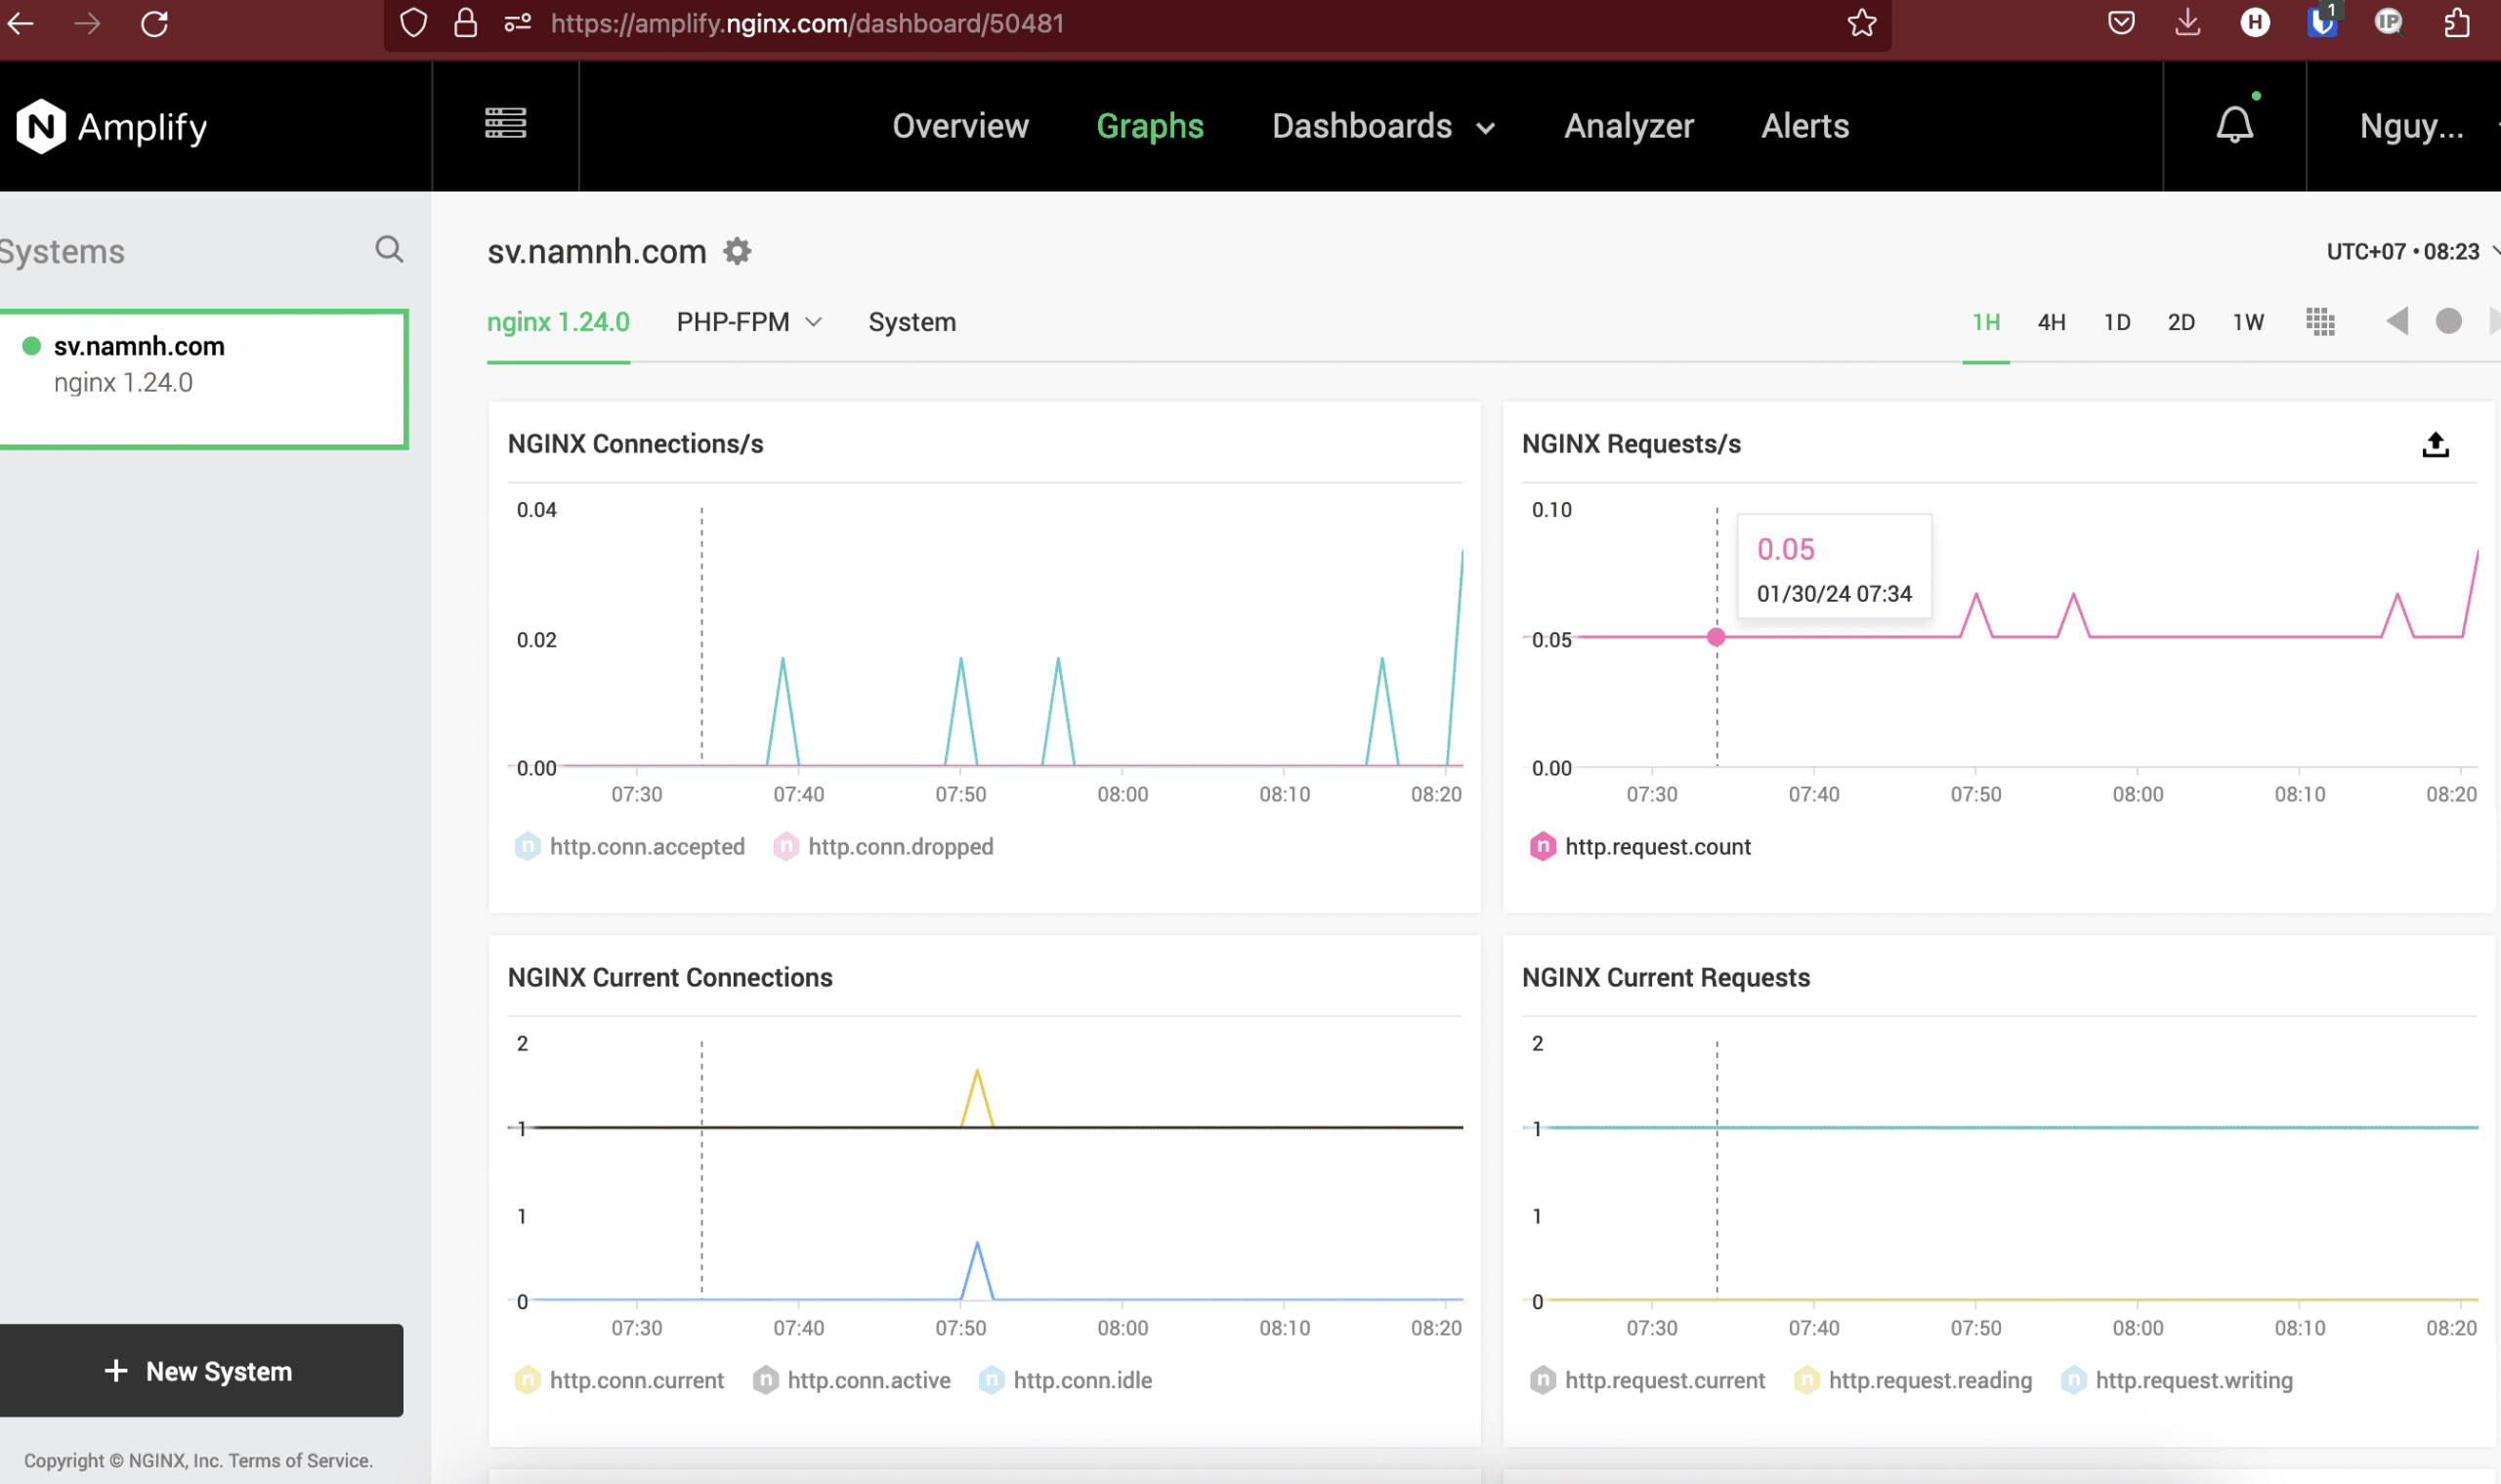Viewport: 2501px width, 1484px height.
Task: Step back in time with left arrow
Action: click(2396, 322)
